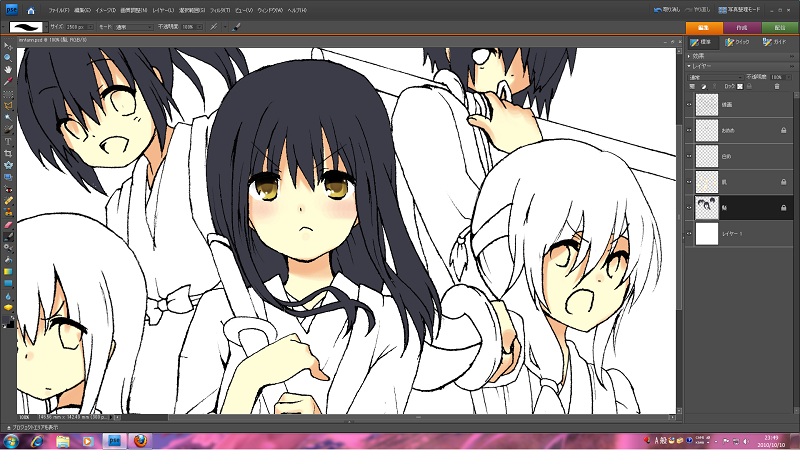Open the brush size dropdown
800x464 pixels.
(90, 27)
